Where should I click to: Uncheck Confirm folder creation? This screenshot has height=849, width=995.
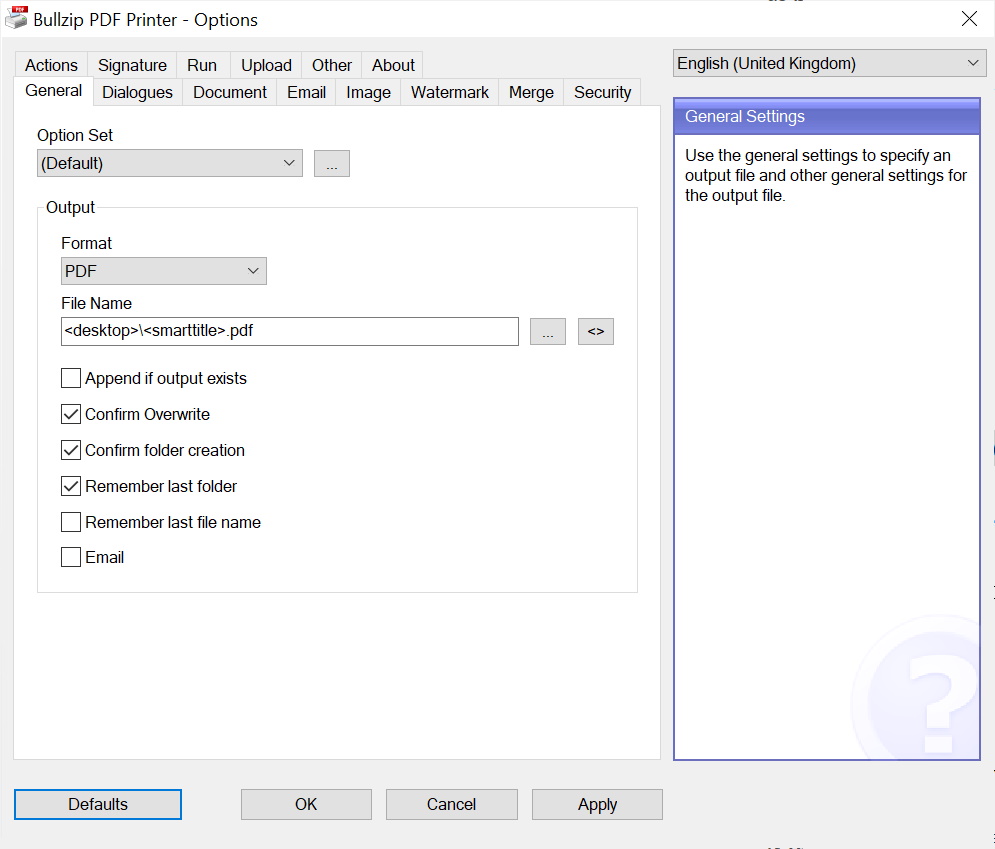pyautogui.click(x=70, y=450)
